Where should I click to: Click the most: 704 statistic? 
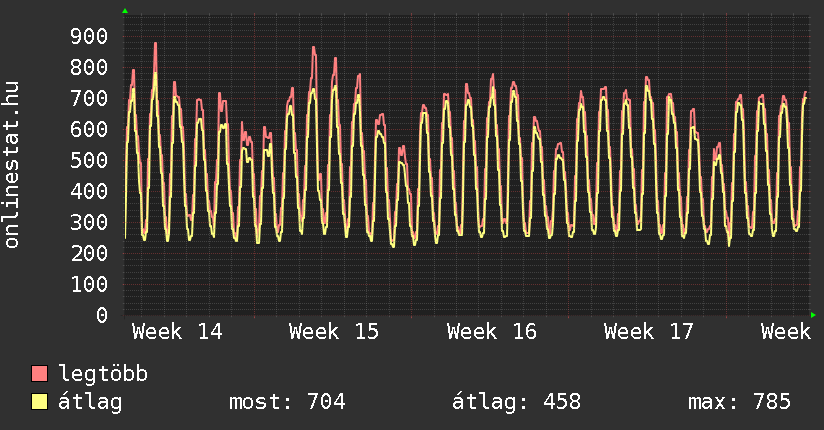coord(287,402)
